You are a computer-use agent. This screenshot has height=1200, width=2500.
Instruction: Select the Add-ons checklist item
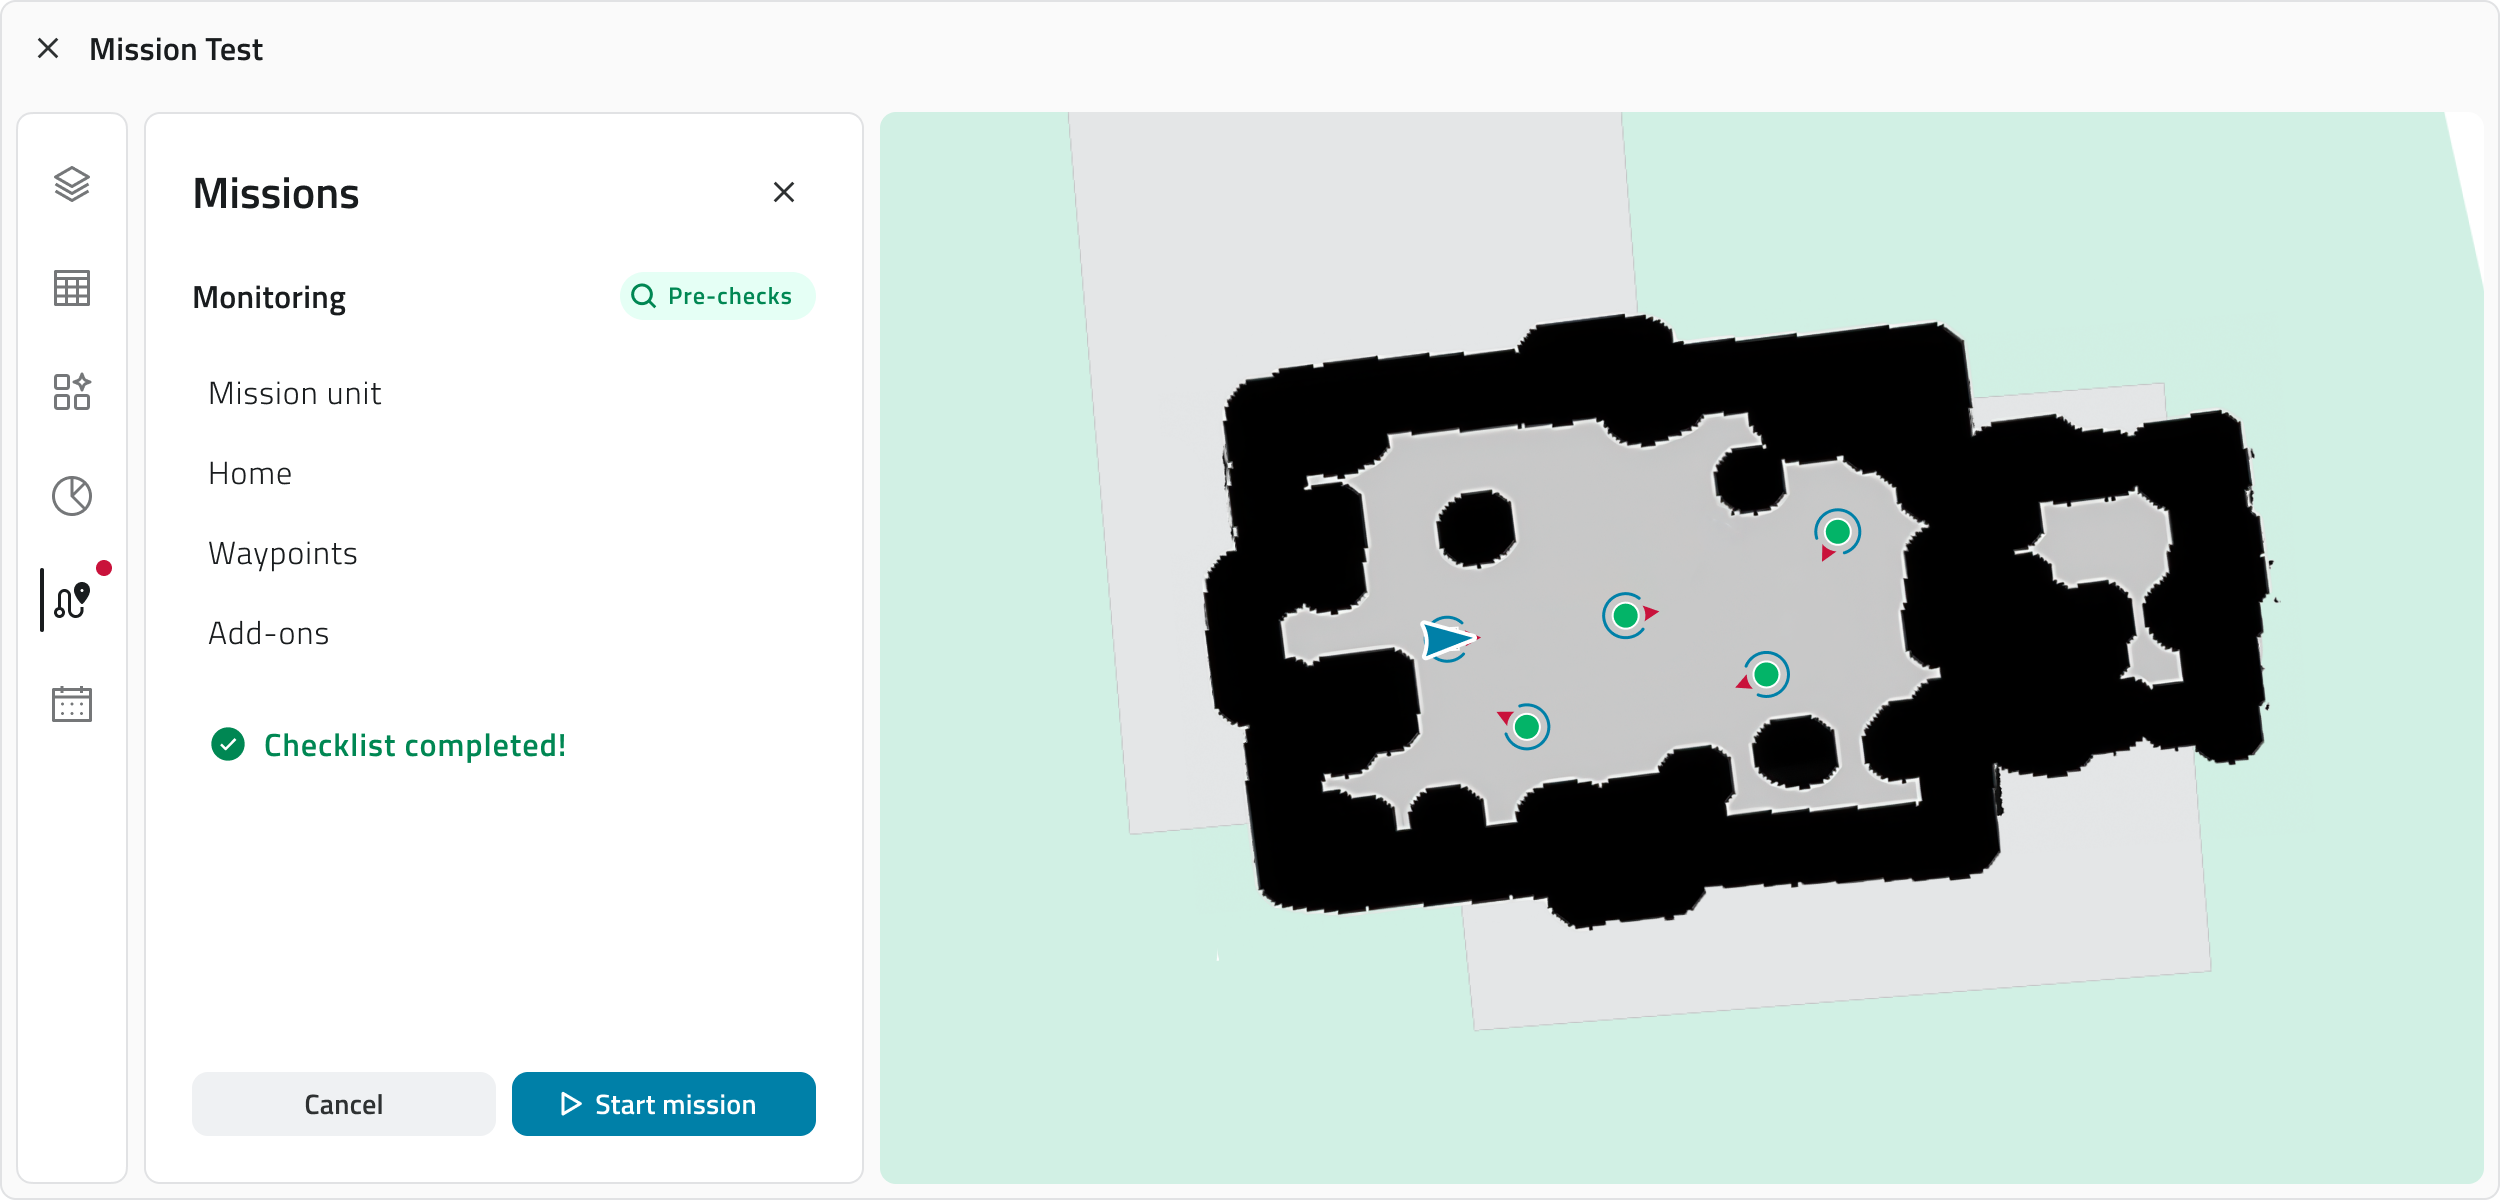click(x=269, y=633)
